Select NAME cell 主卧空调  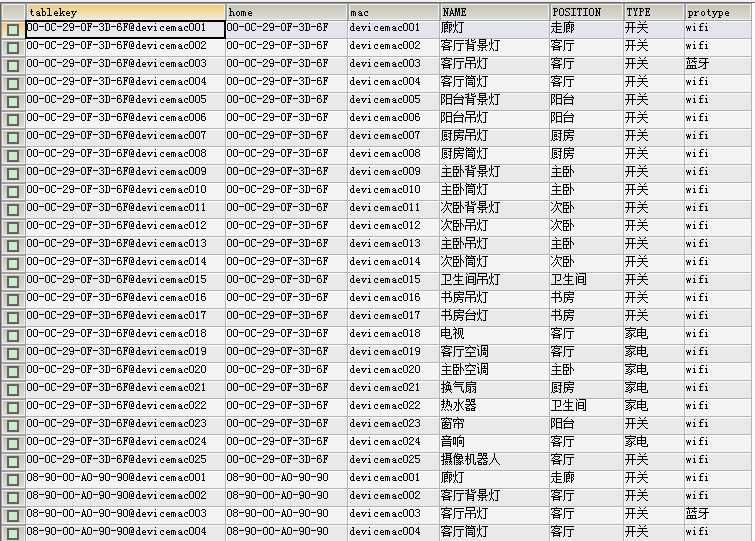[x=494, y=370]
